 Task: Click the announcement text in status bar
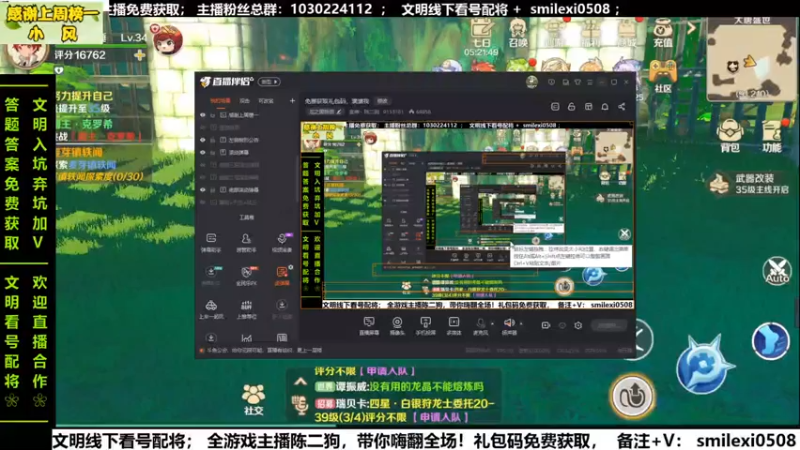tap(264, 351)
